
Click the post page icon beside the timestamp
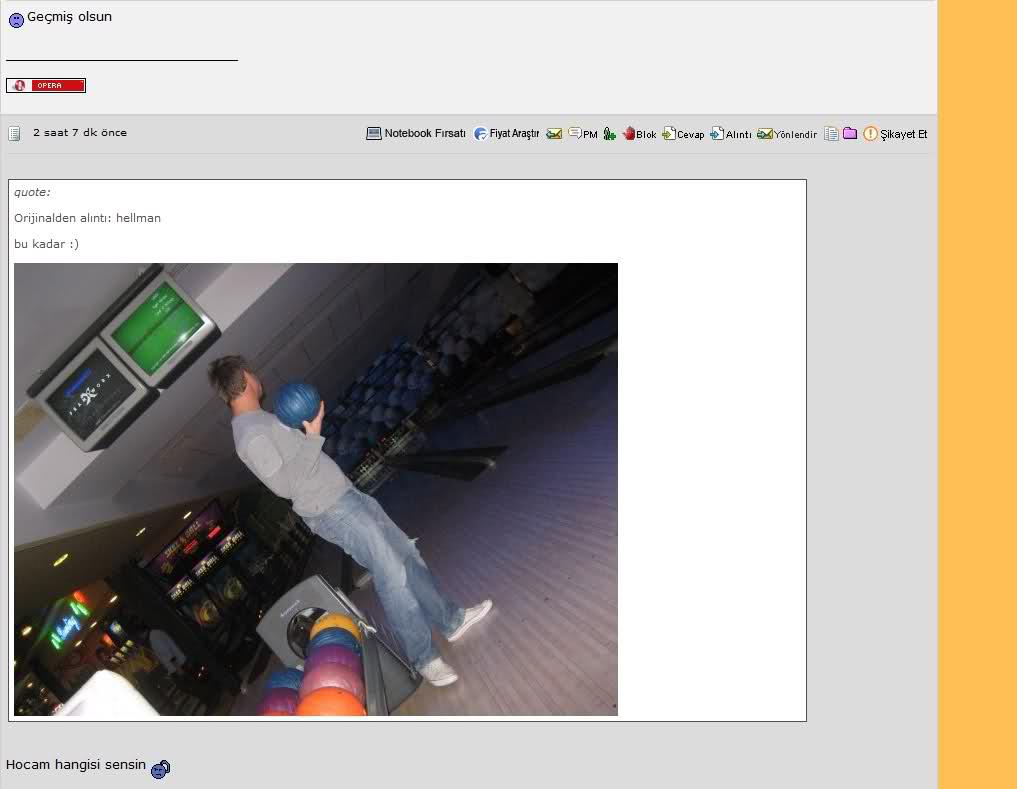15,133
